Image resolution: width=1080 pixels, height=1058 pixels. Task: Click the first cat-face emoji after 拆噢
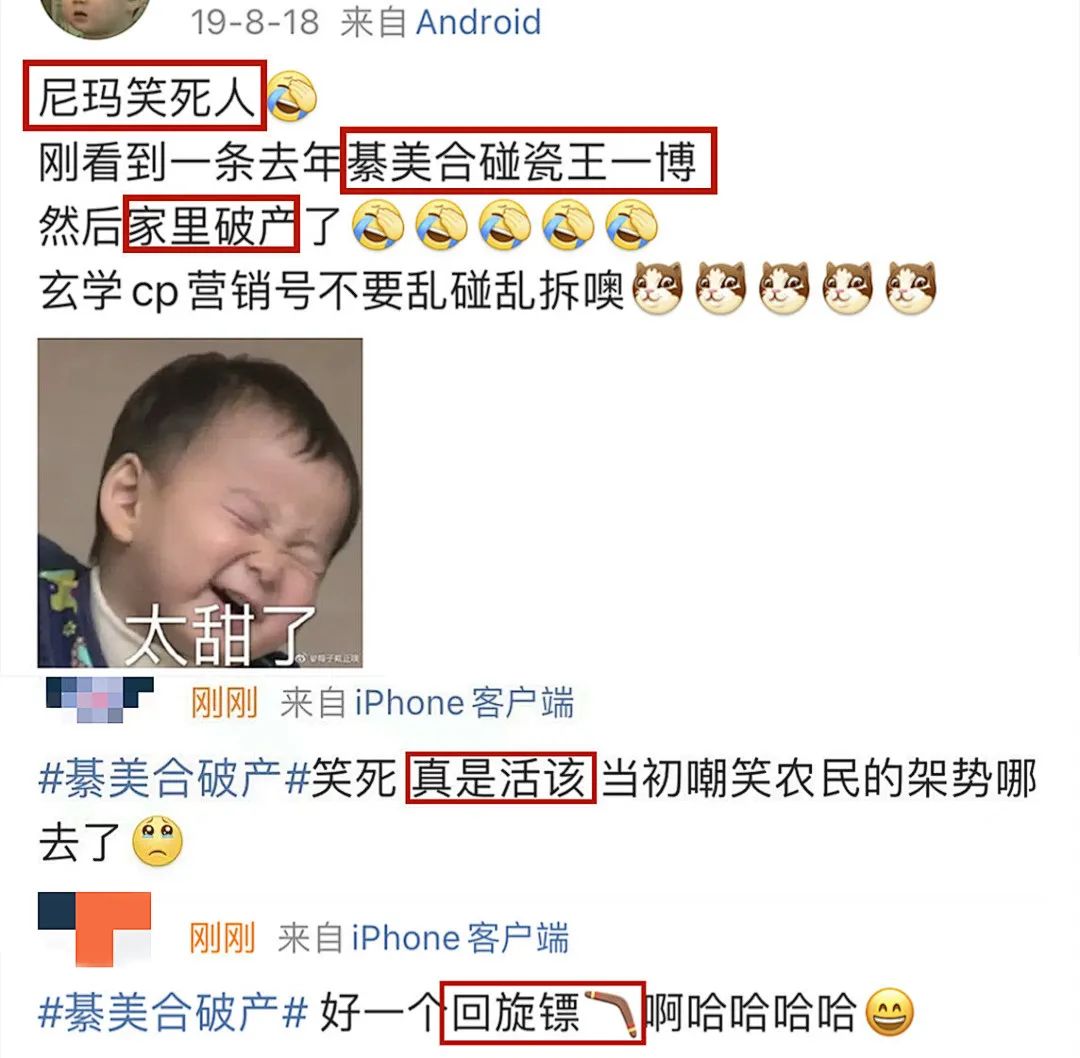click(x=658, y=288)
